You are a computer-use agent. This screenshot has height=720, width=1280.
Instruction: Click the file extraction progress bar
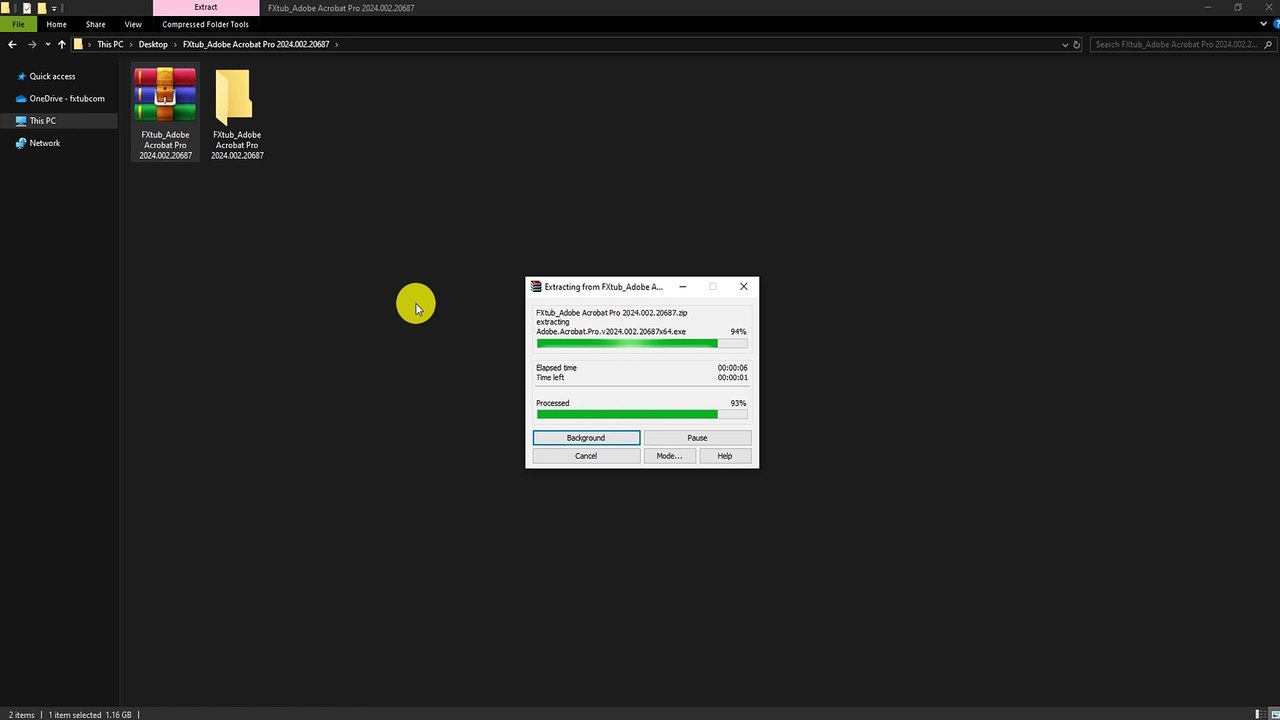pyautogui.click(x=642, y=343)
